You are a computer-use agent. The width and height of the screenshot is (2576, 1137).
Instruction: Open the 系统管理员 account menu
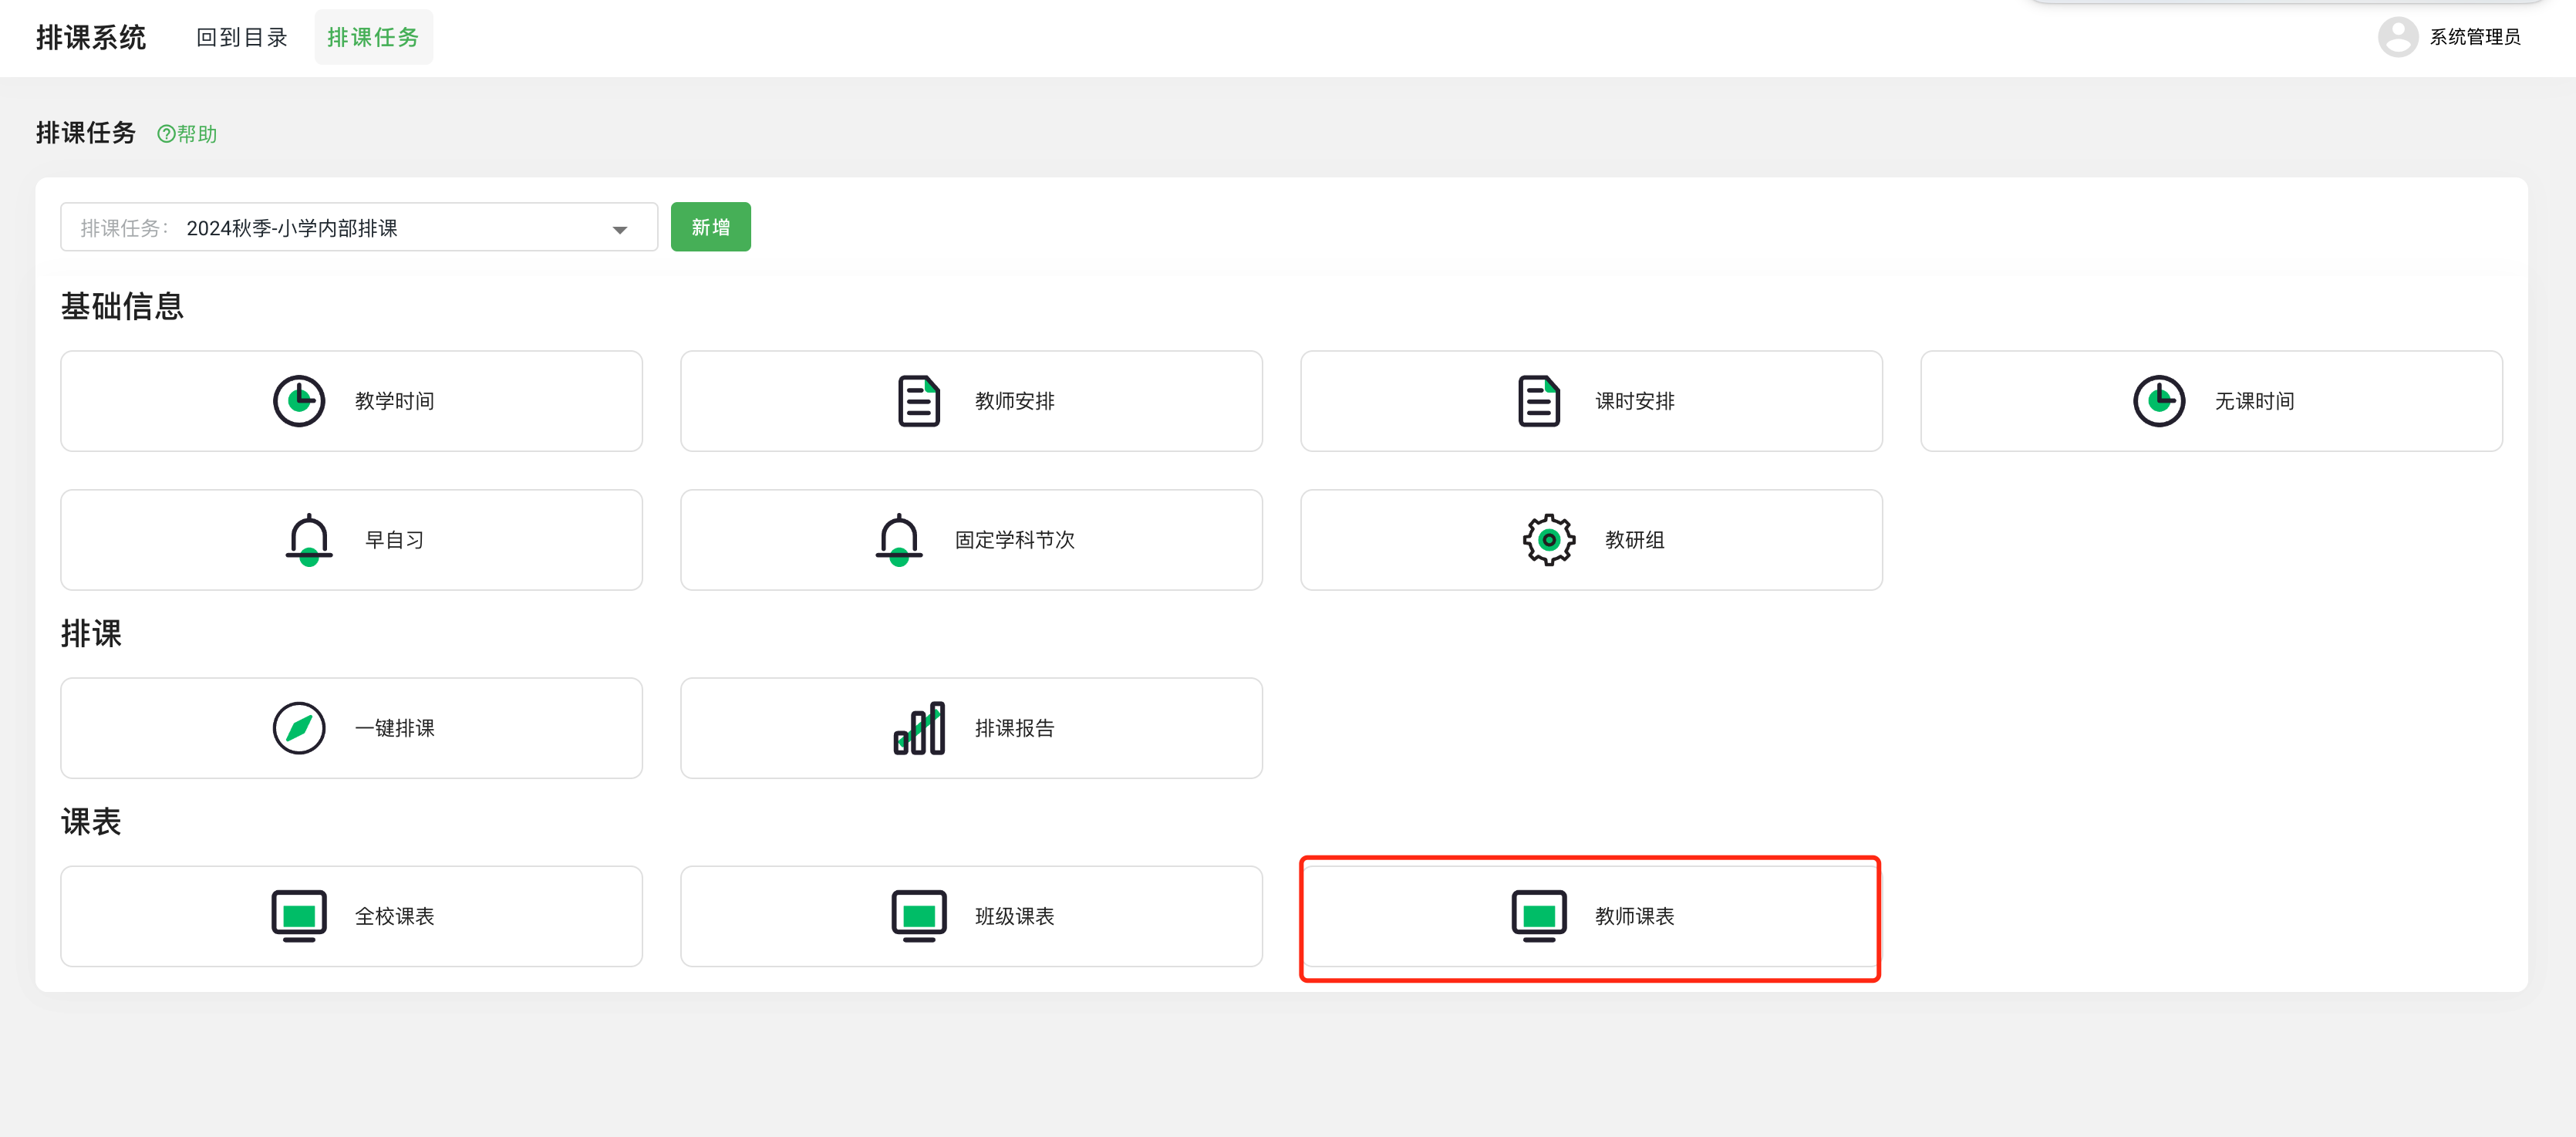pyautogui.click(x=2474, y=37)
